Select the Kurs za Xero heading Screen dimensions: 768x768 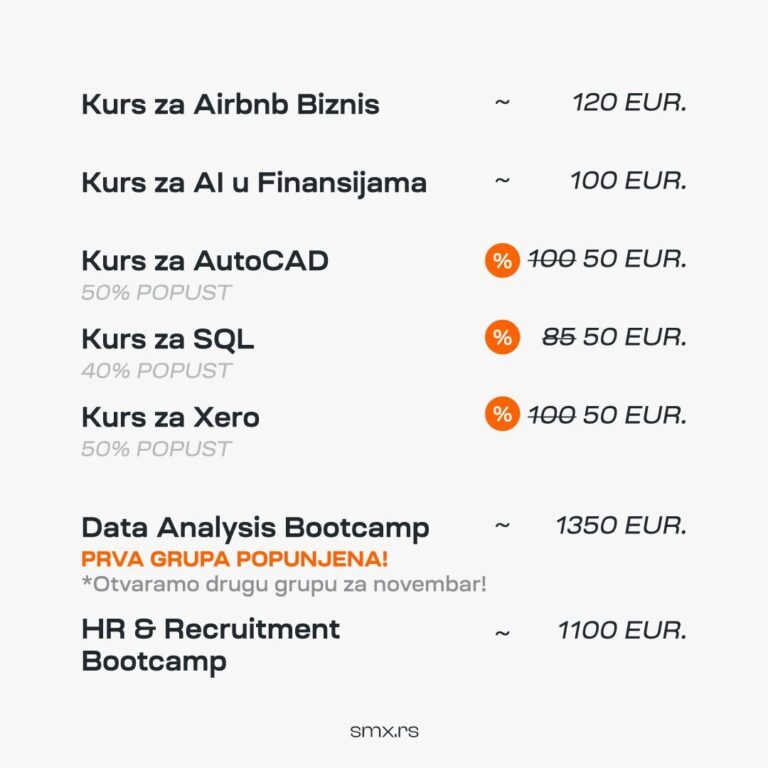(170, 415)
